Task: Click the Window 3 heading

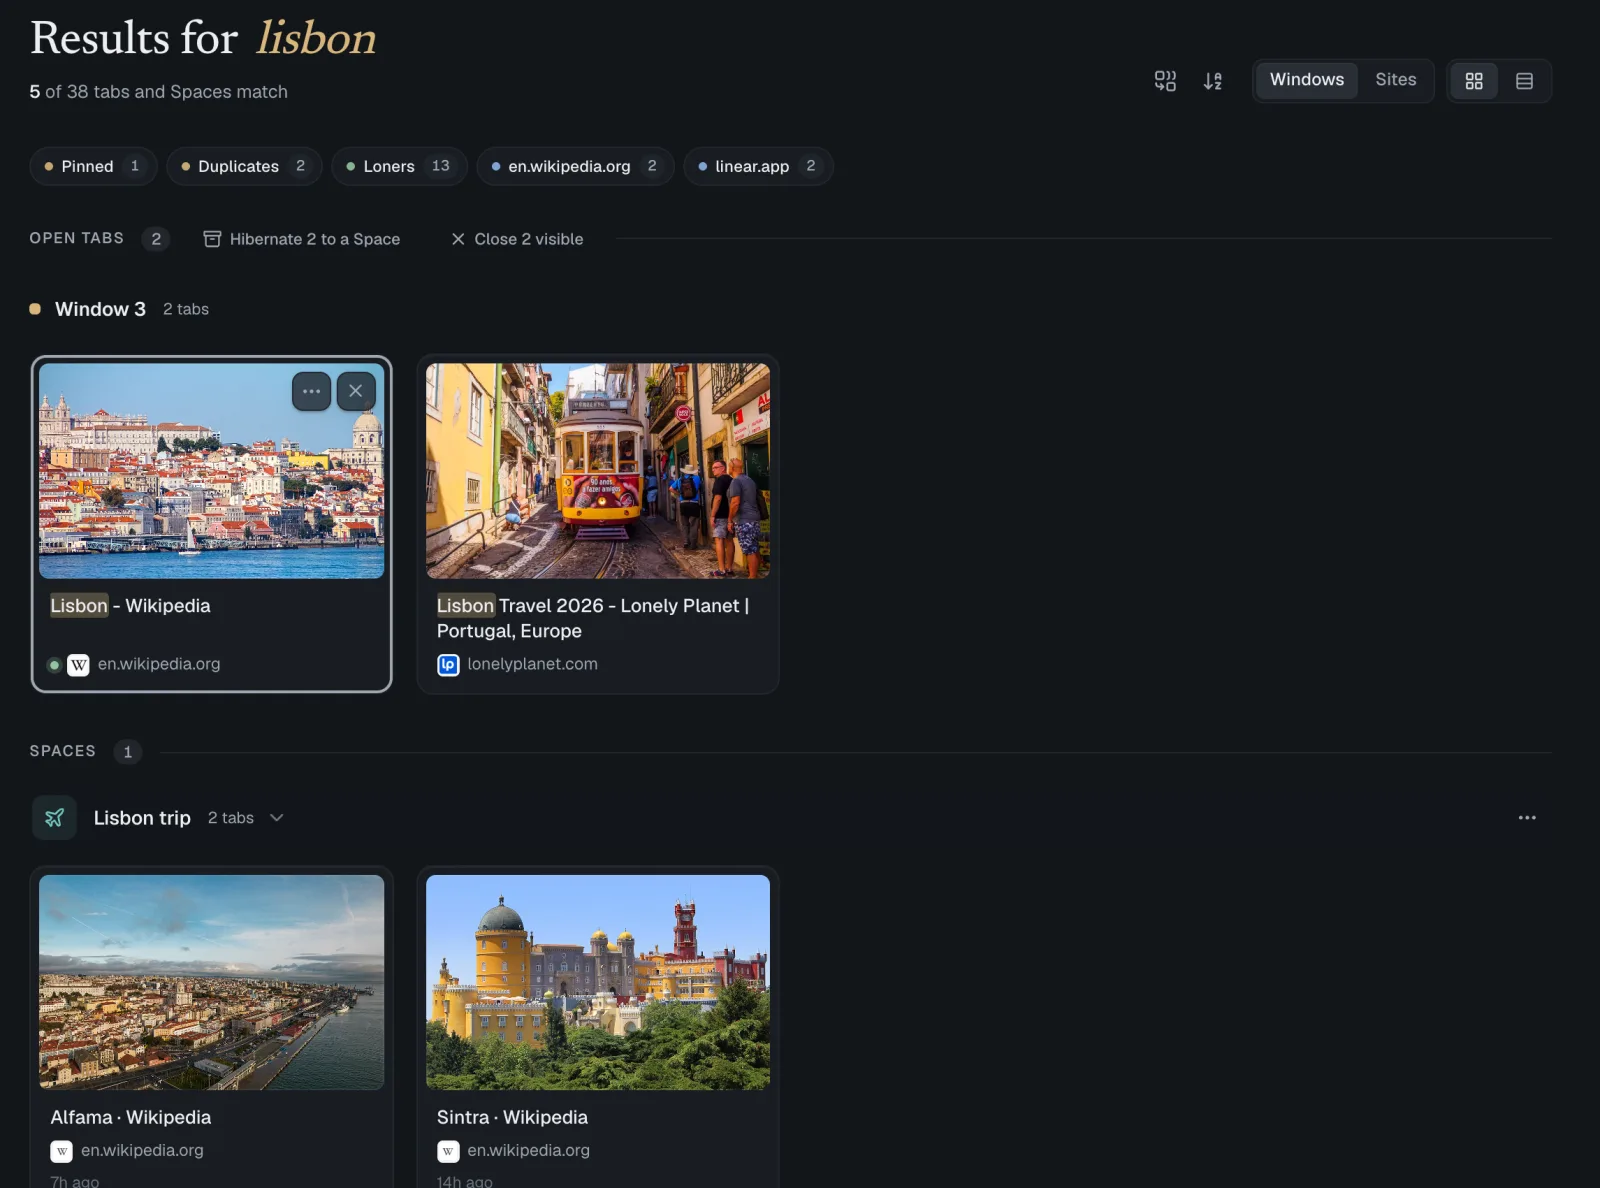Action: 100,309
